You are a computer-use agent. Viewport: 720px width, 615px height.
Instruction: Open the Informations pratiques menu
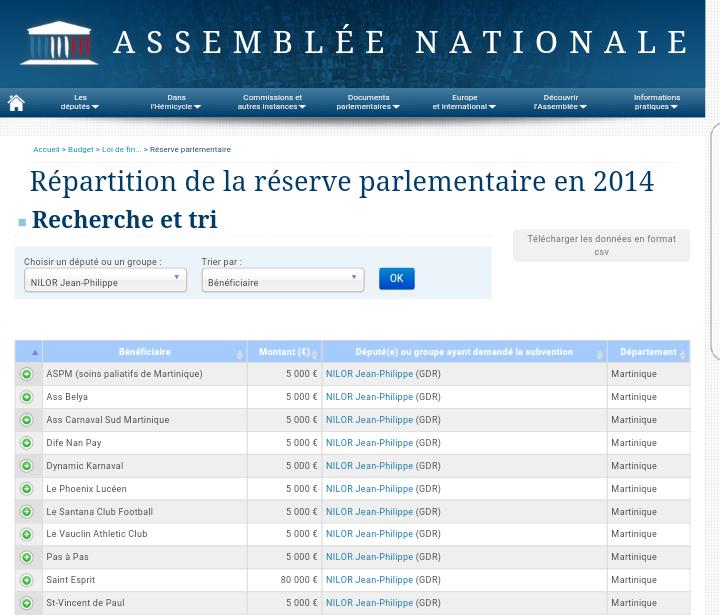tap(657, 102)
